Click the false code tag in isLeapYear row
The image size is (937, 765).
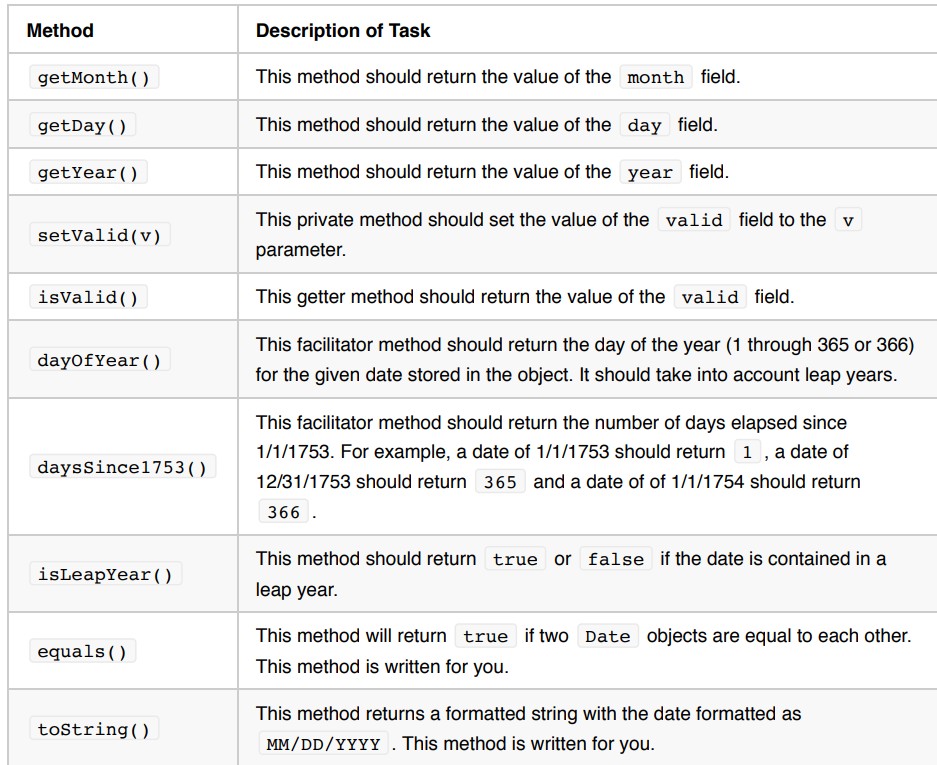[616, 559]
